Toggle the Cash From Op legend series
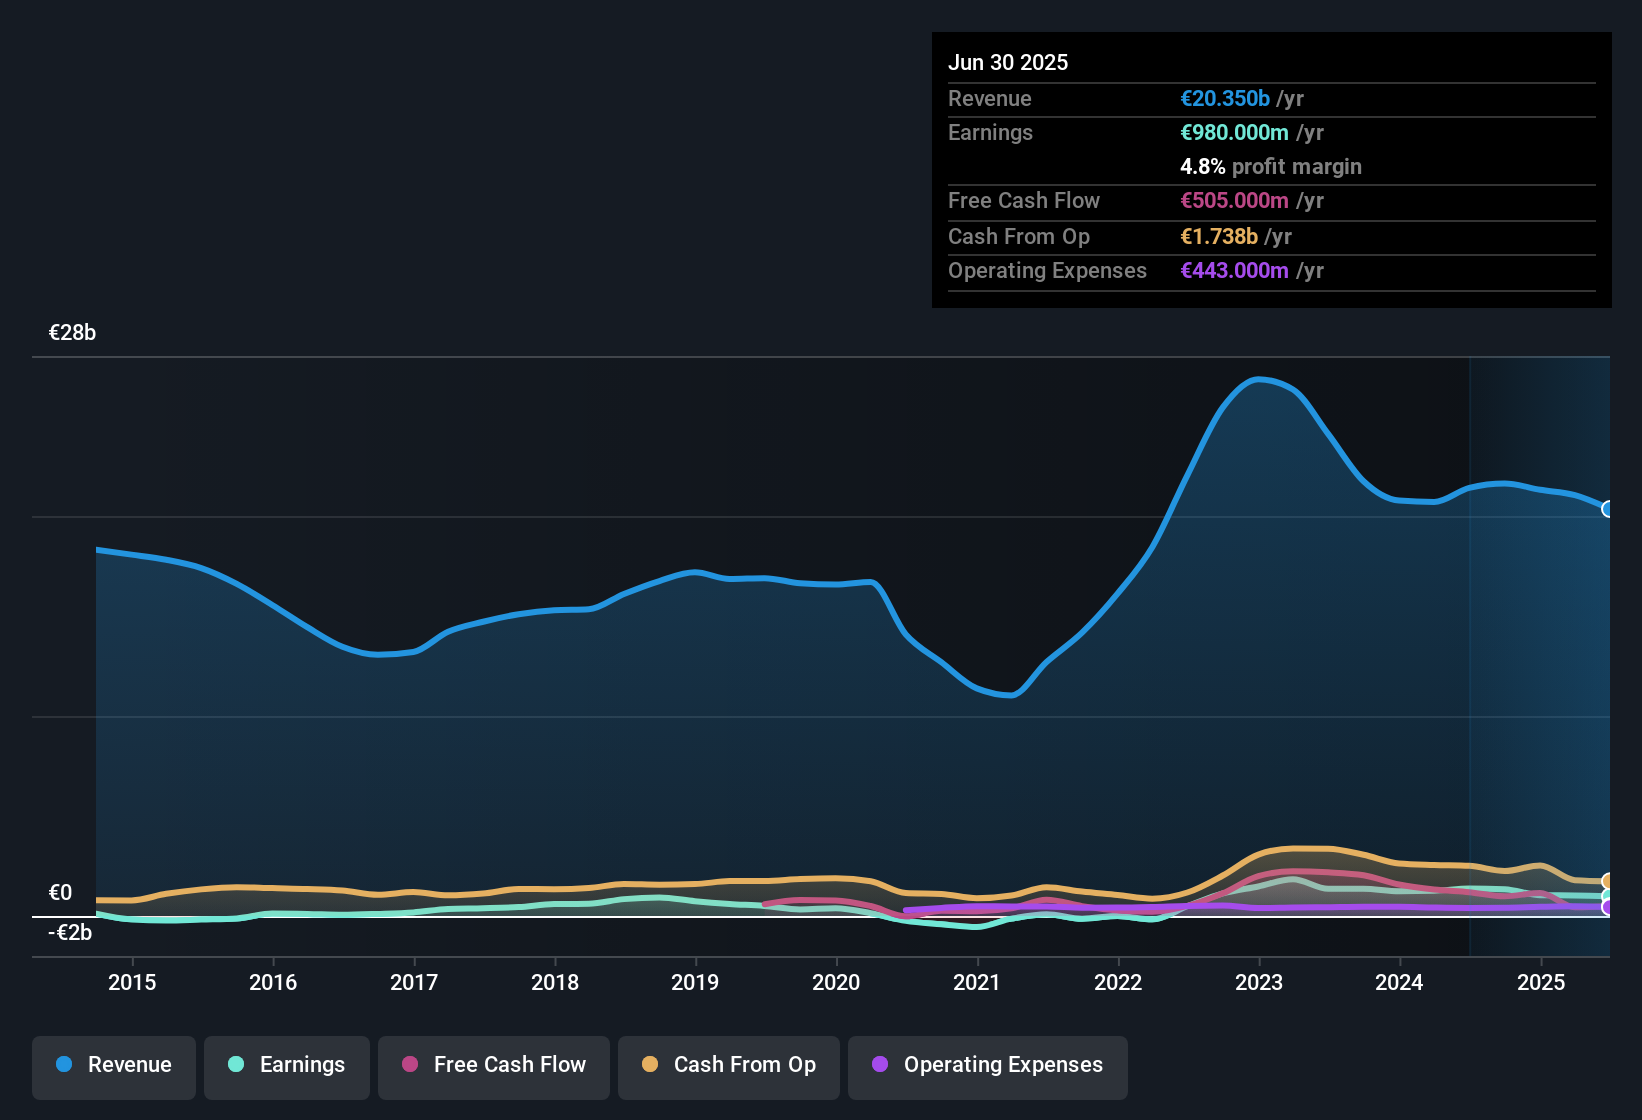This screenshot has width=1642, height=1120. tap(729, 1065)
